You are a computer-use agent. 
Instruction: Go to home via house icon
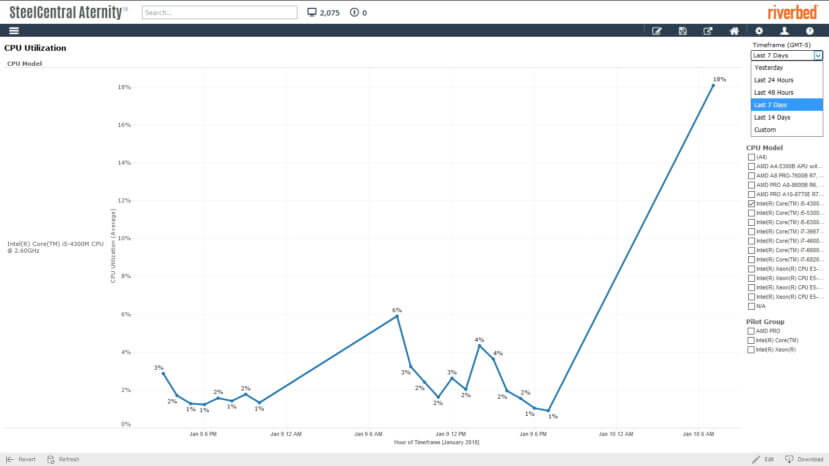[734, 31]
